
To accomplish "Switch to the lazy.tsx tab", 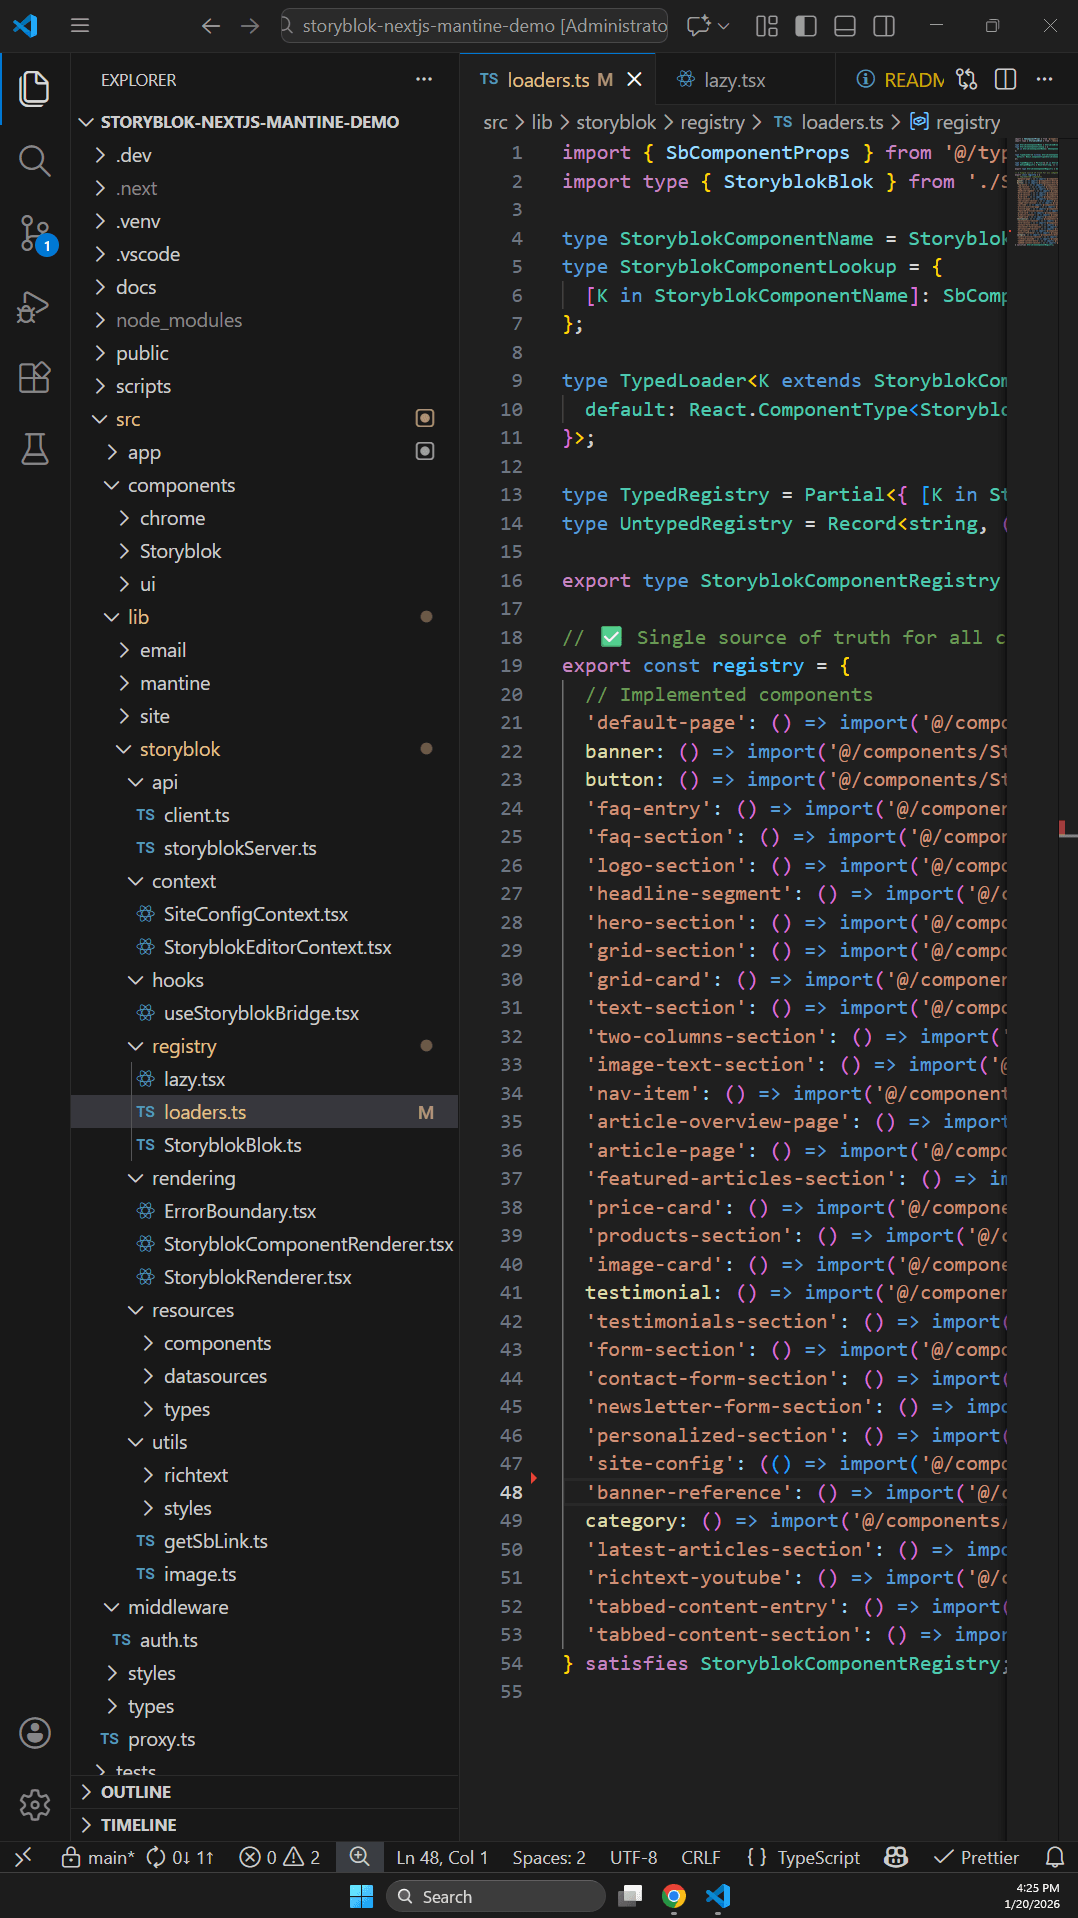I will [x=734, y=80].
